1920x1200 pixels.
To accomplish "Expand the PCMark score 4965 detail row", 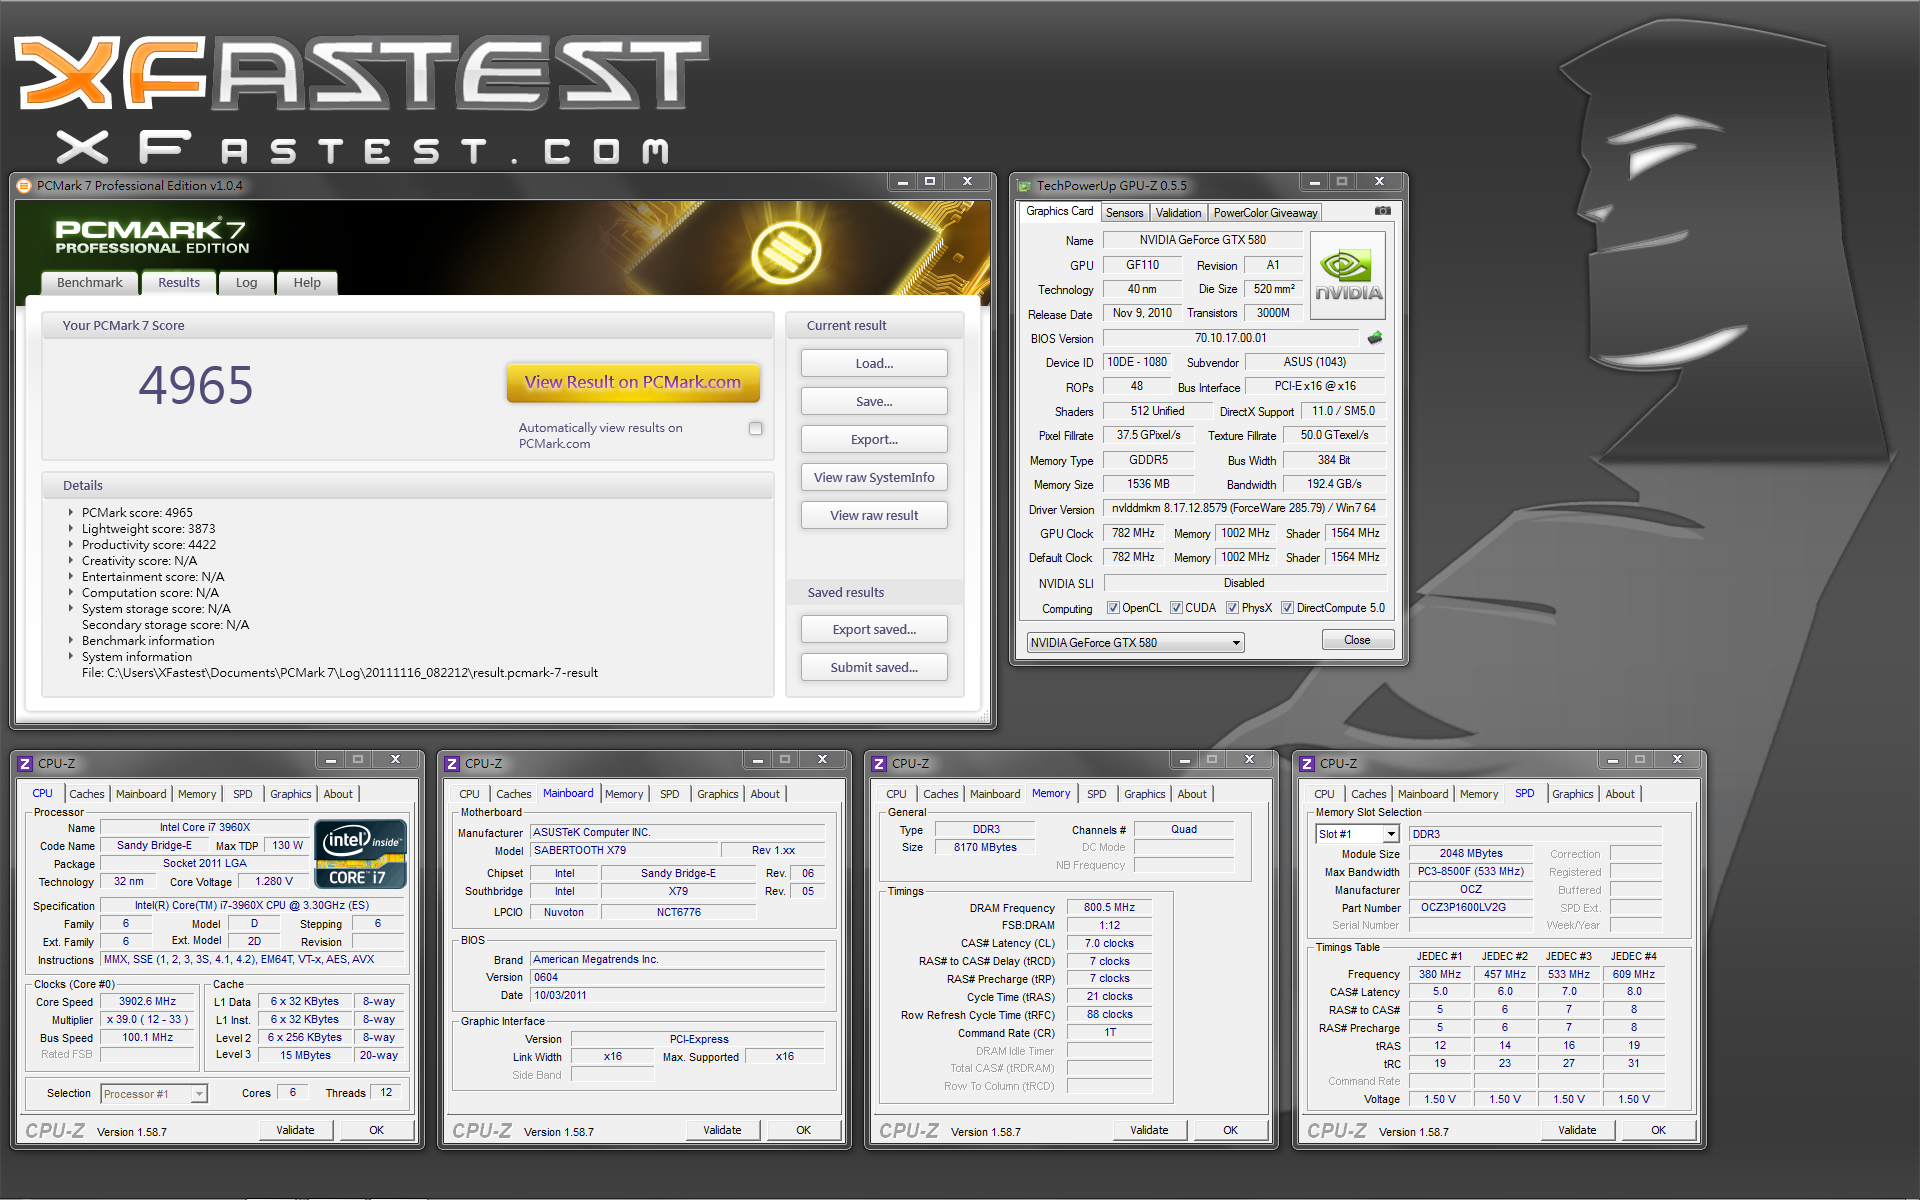I will point(71,512).
